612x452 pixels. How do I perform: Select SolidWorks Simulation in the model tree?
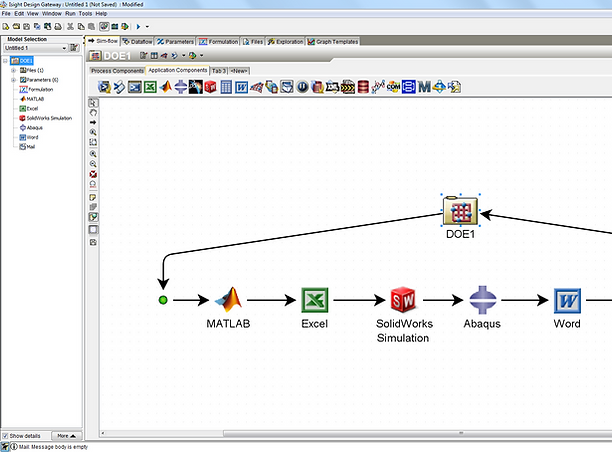tap(46, 118)
